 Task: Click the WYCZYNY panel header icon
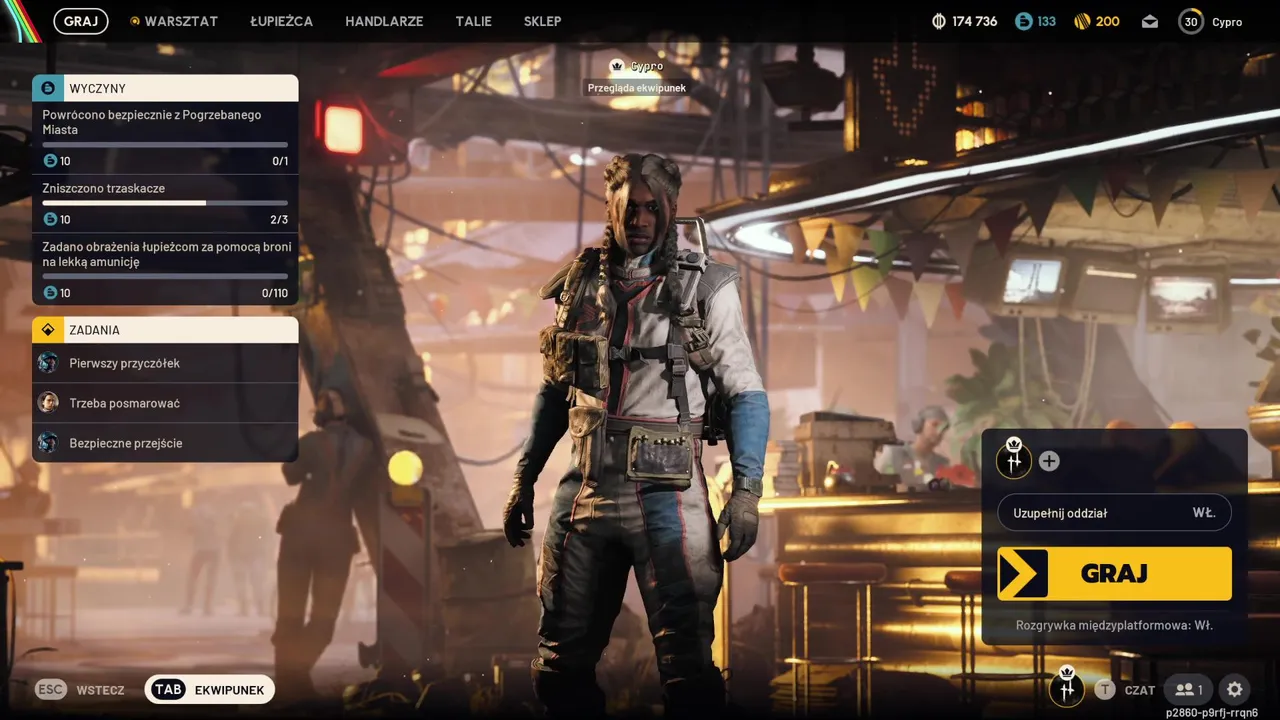click(48, 88)
